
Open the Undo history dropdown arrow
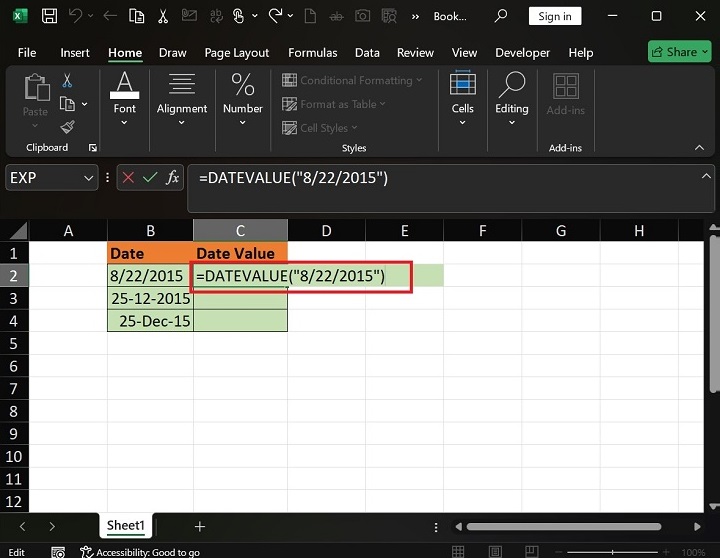point(90,16)
